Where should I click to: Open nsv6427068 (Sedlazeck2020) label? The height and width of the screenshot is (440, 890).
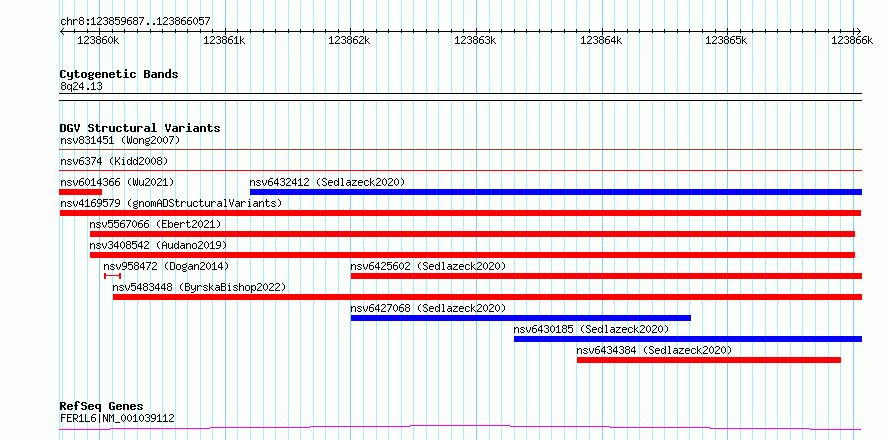coord(428,308)
